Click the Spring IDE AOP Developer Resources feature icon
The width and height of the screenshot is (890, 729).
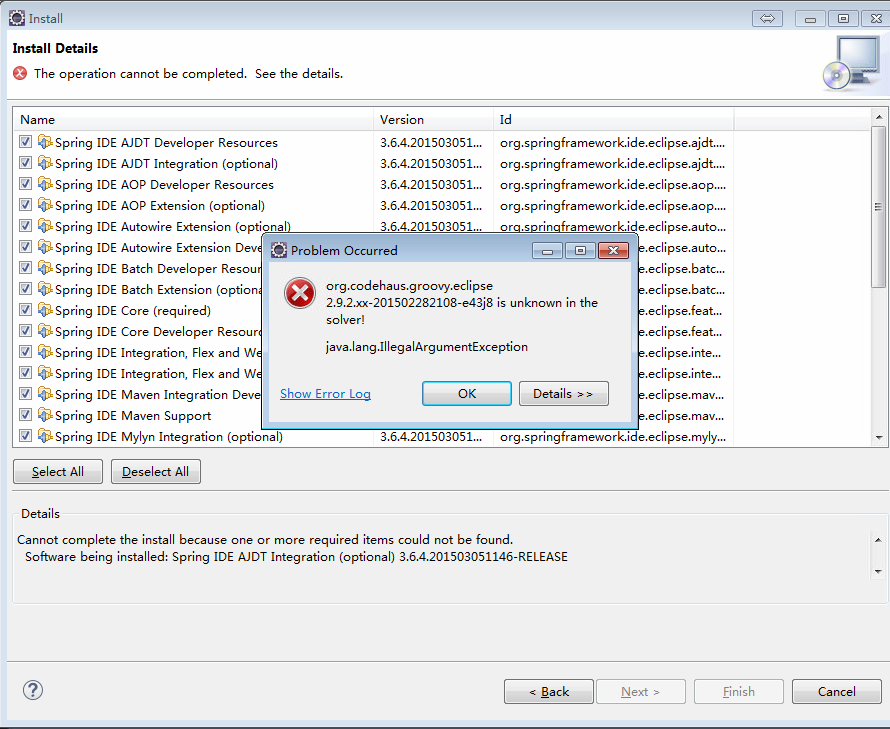[x=45, y=183]
